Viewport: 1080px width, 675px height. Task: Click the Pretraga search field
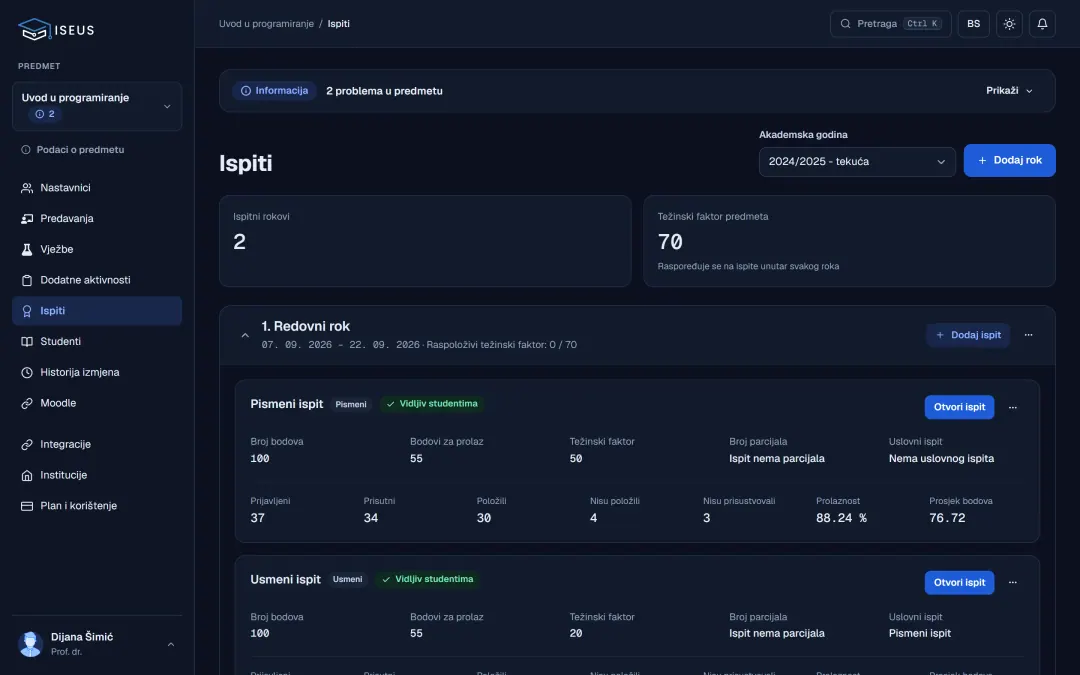click(891, 24)
